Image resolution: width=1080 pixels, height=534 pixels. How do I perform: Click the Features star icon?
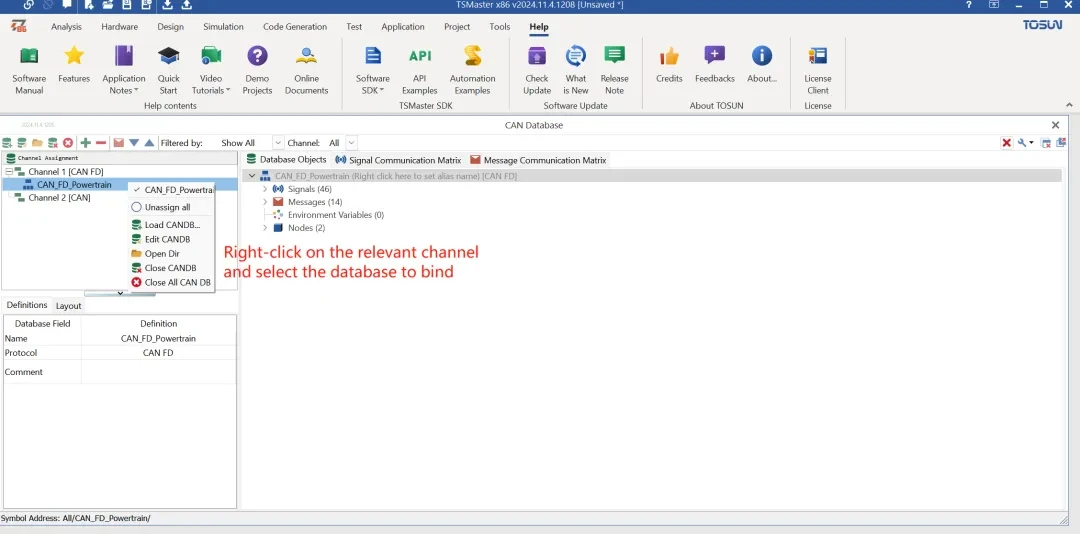click(x=74, y=55)
